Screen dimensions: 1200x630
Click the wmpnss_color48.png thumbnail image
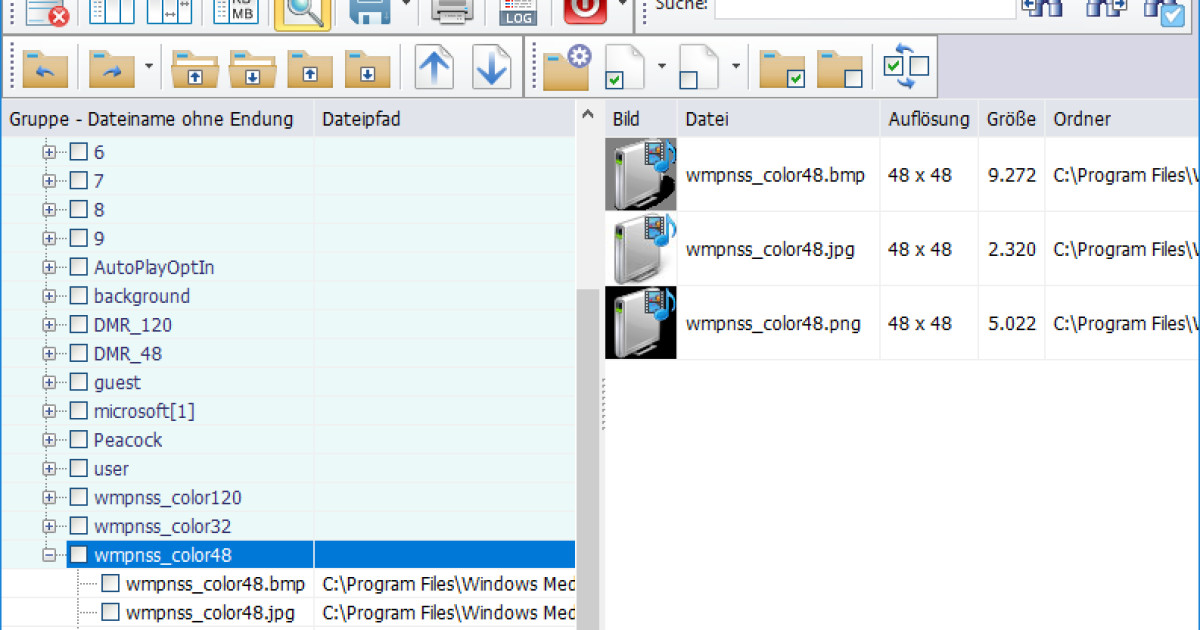641,323
